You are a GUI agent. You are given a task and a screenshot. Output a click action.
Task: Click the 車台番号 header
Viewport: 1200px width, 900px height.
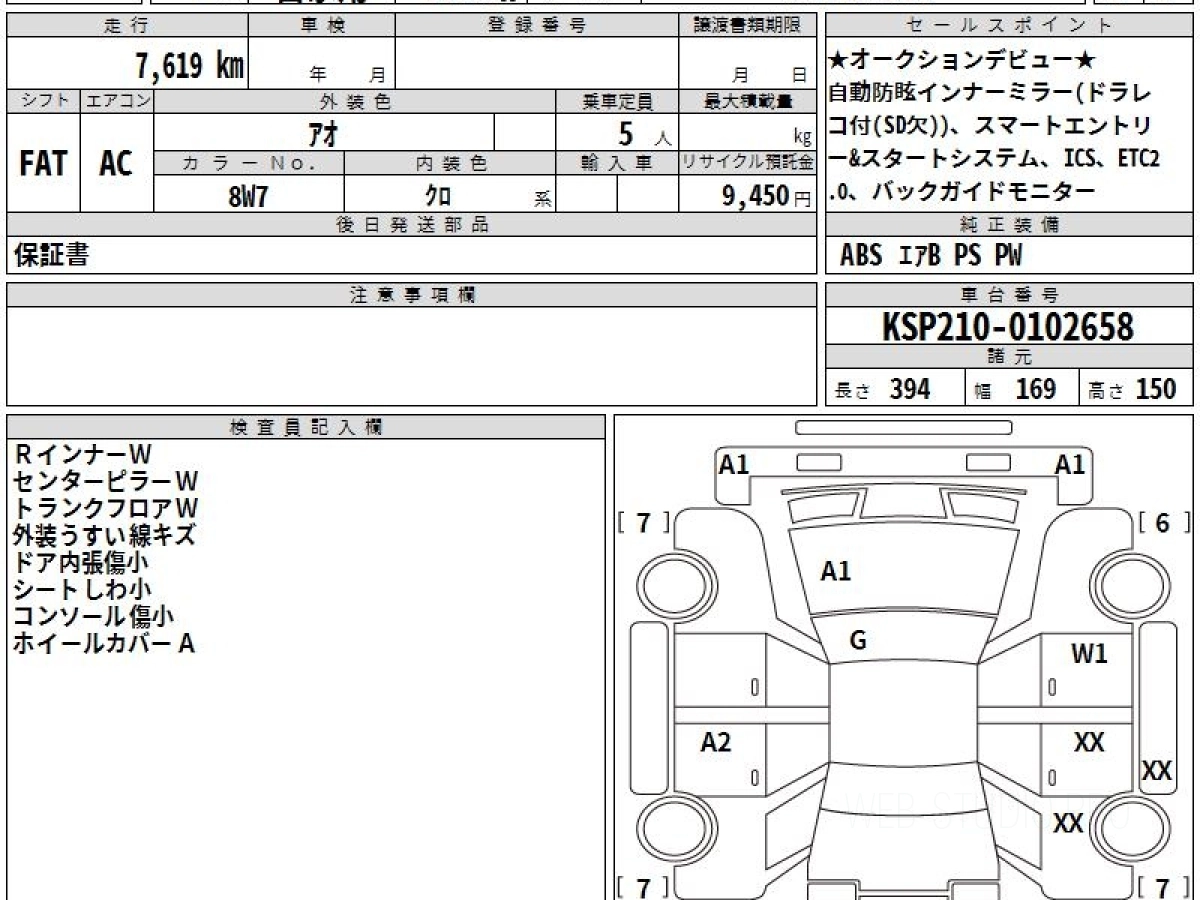pyautogui.click(x=1010, y=295)
